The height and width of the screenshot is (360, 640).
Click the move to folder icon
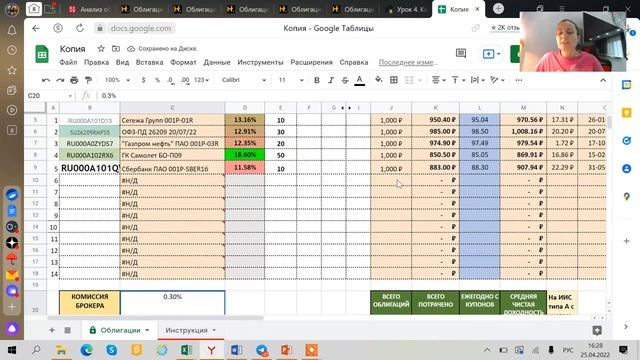(x=116, y=49)
